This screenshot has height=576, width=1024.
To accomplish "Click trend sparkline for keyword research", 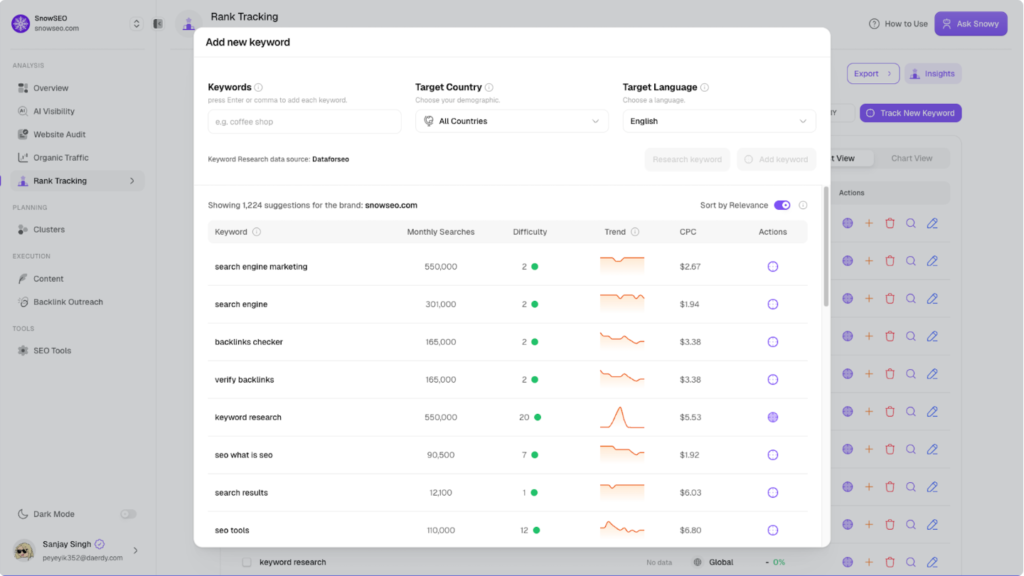I will pyautogui.click(x=622, y=417).
